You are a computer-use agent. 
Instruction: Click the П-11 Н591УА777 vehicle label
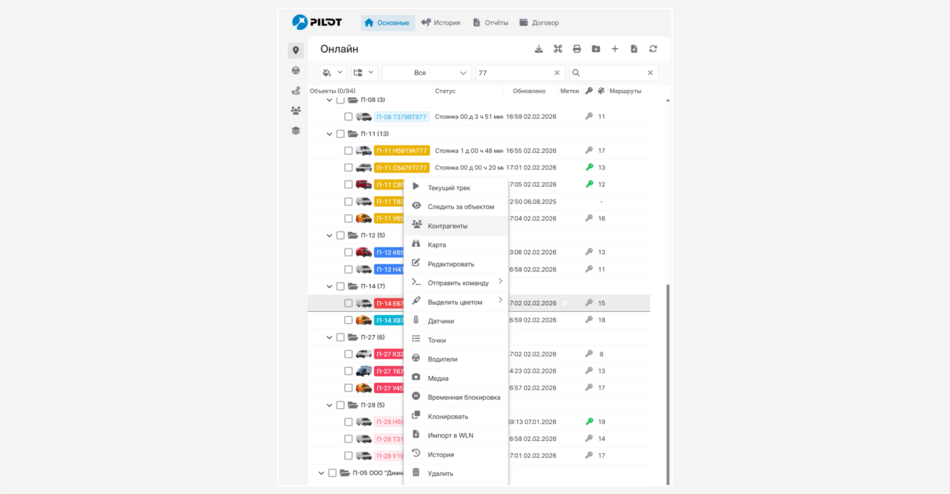pyautogui.click(x=402, y=151)
